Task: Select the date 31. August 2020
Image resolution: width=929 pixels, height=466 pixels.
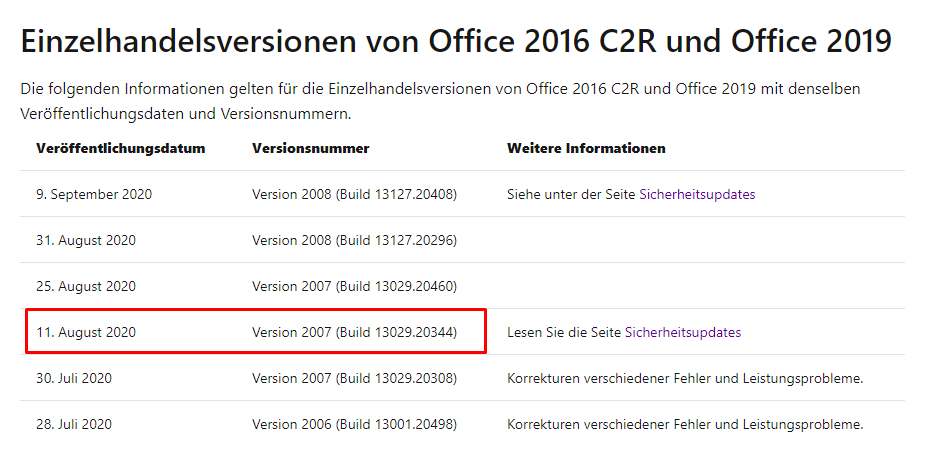Action: point(86,240)
